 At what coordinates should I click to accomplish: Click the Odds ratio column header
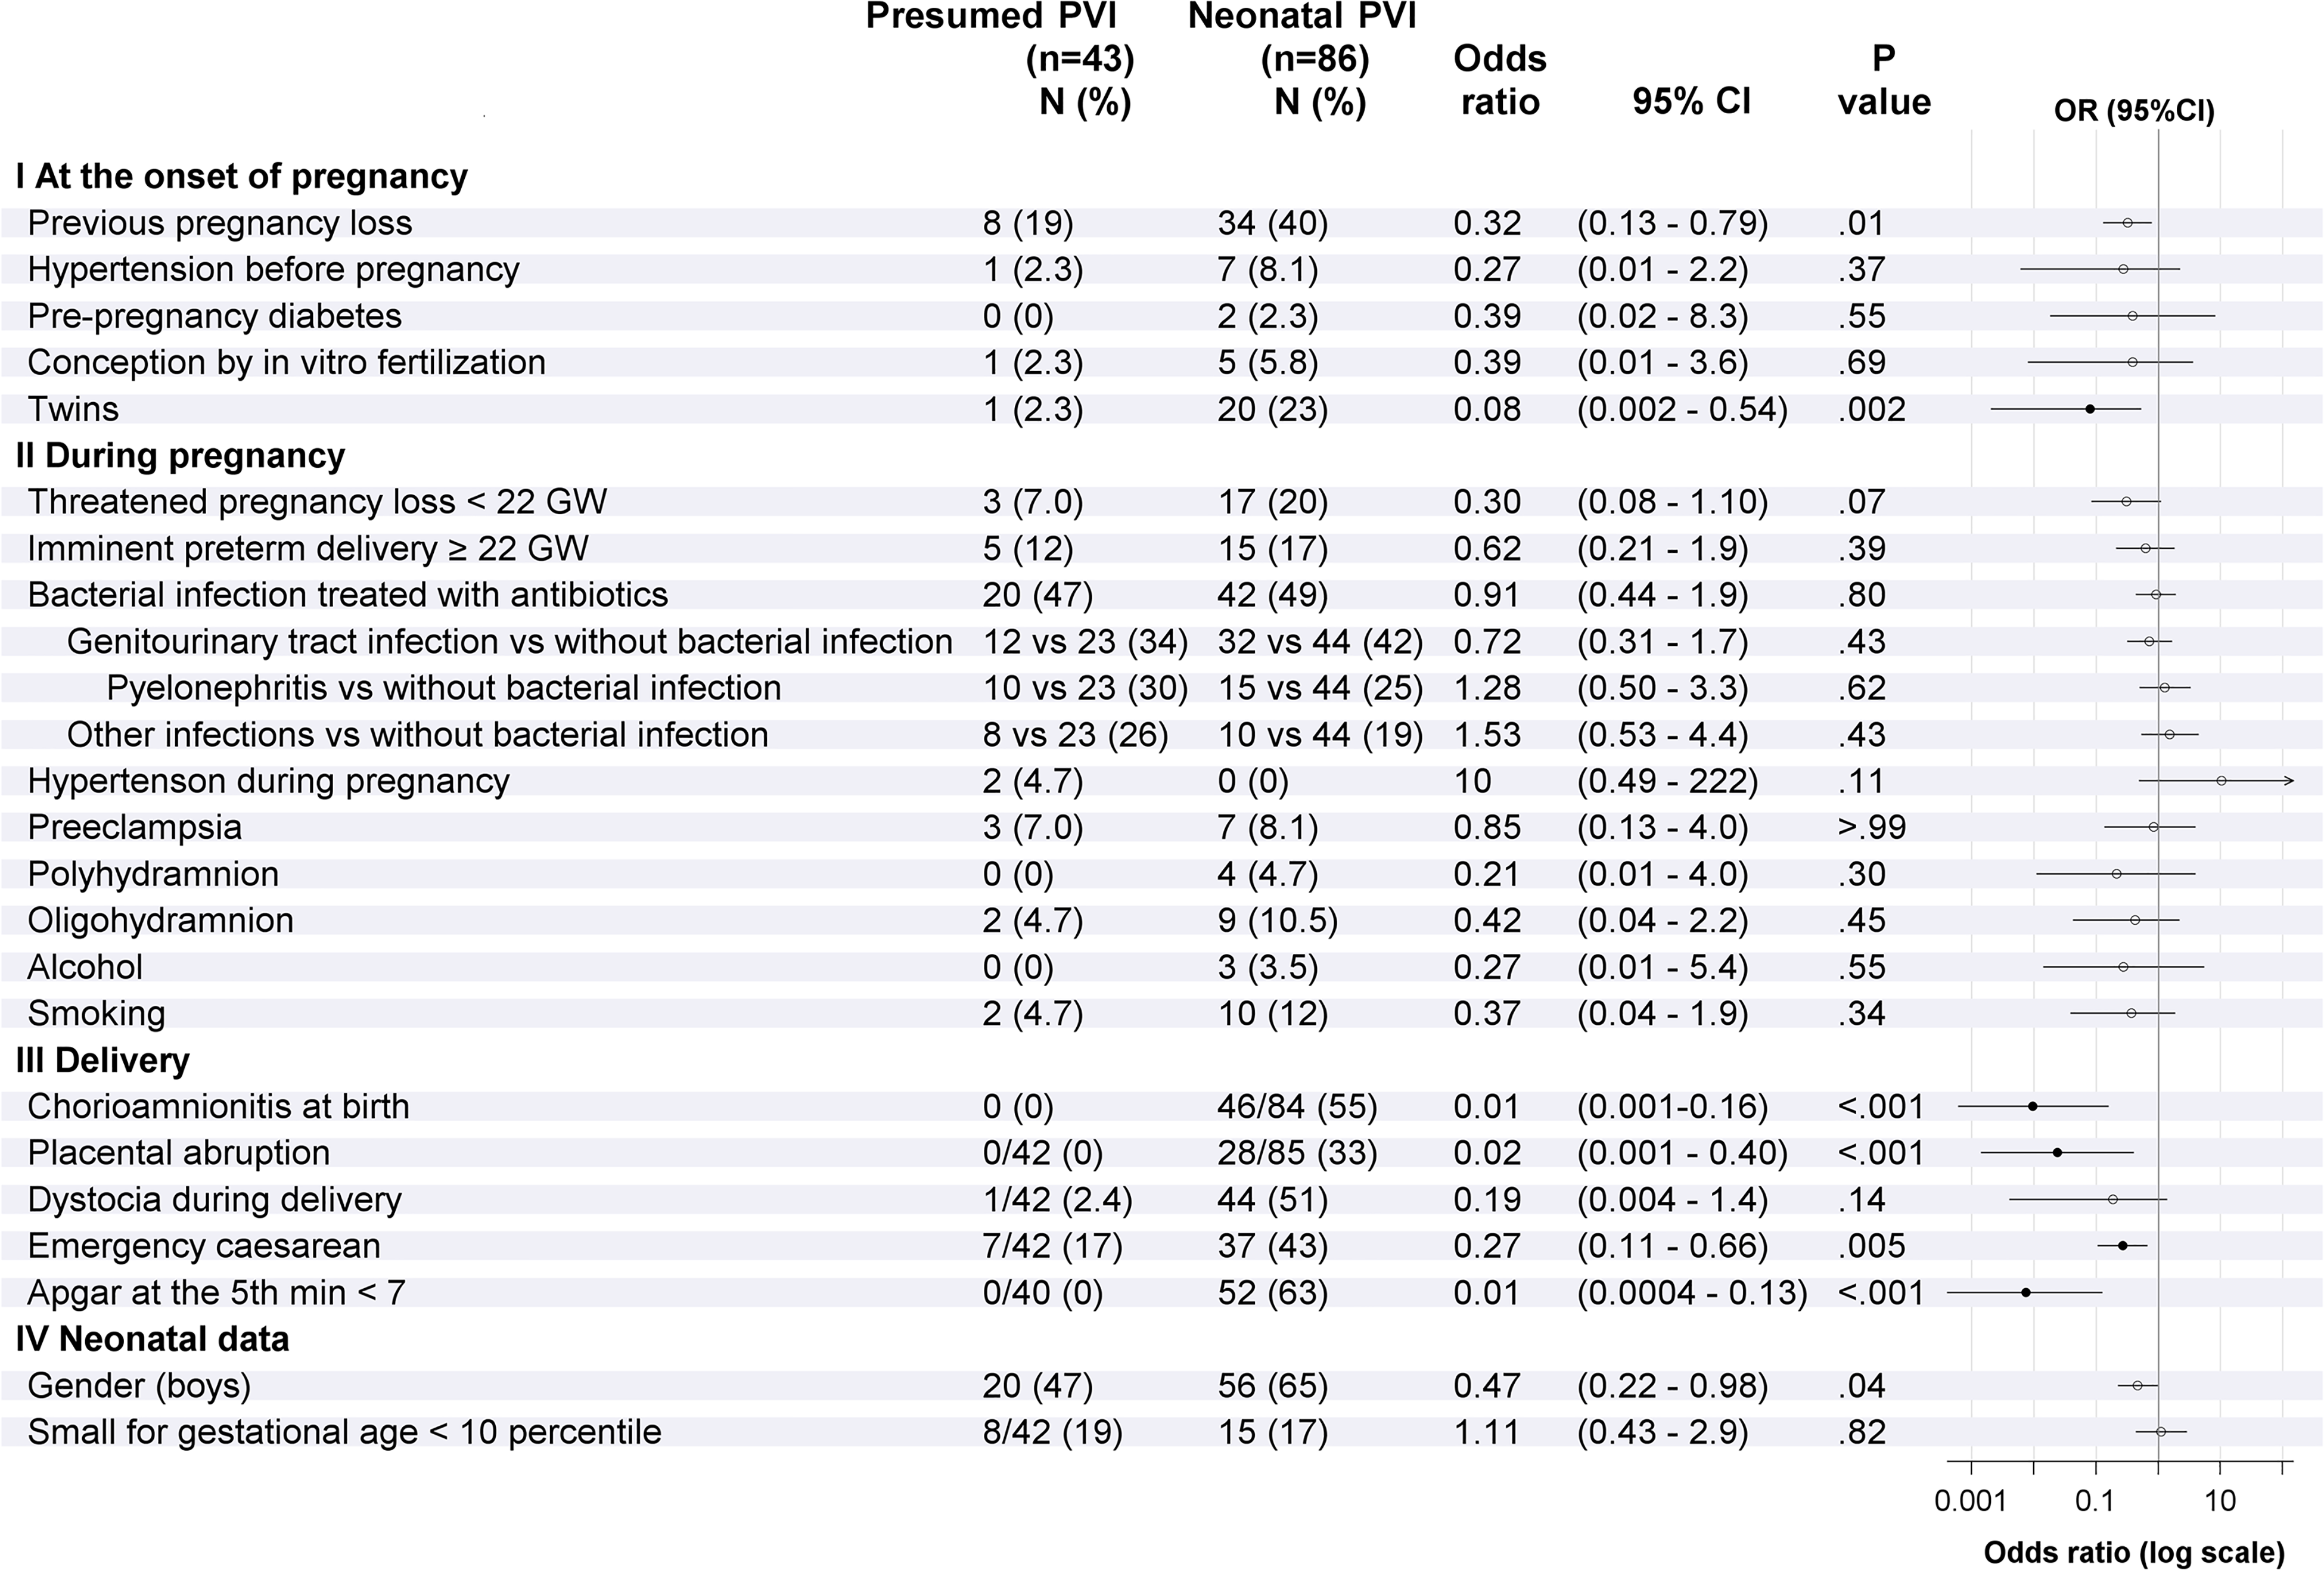coord(1500,80)
